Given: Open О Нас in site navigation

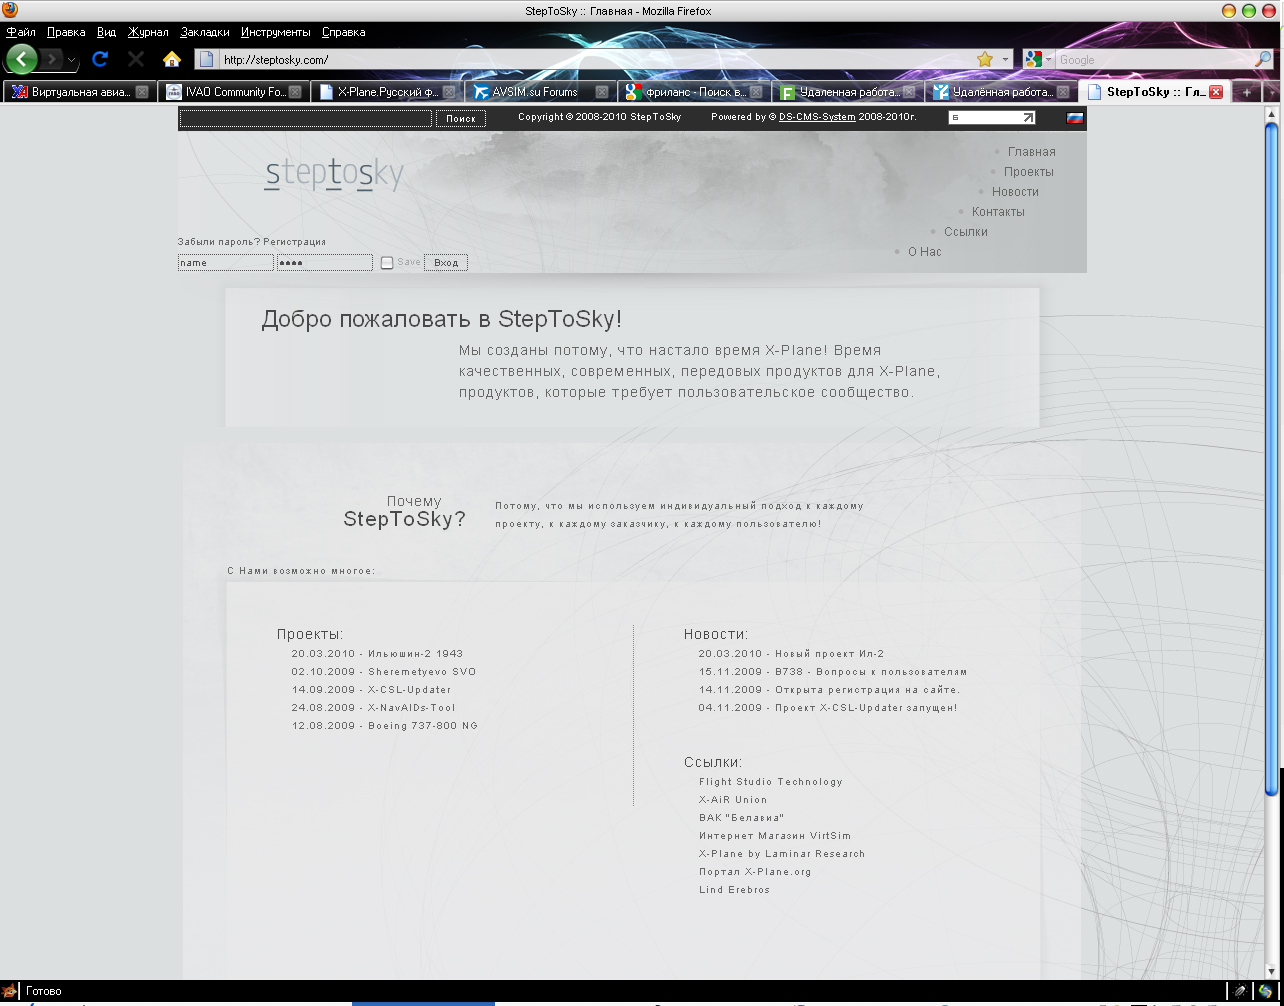Looking at the screenshot, I should click(924, 252).
